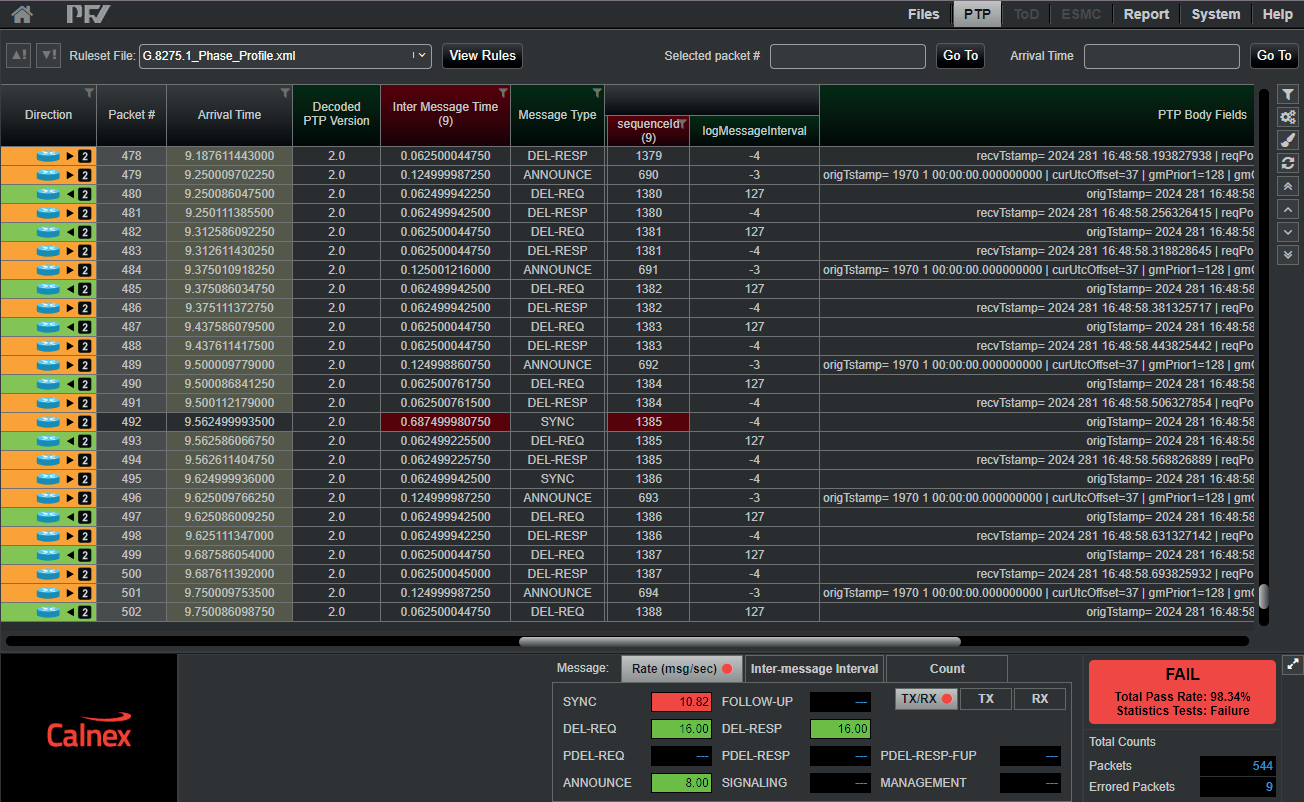Click the Selected packet # input field
This screenshot has width=1304, height=802.
point(847,56)
